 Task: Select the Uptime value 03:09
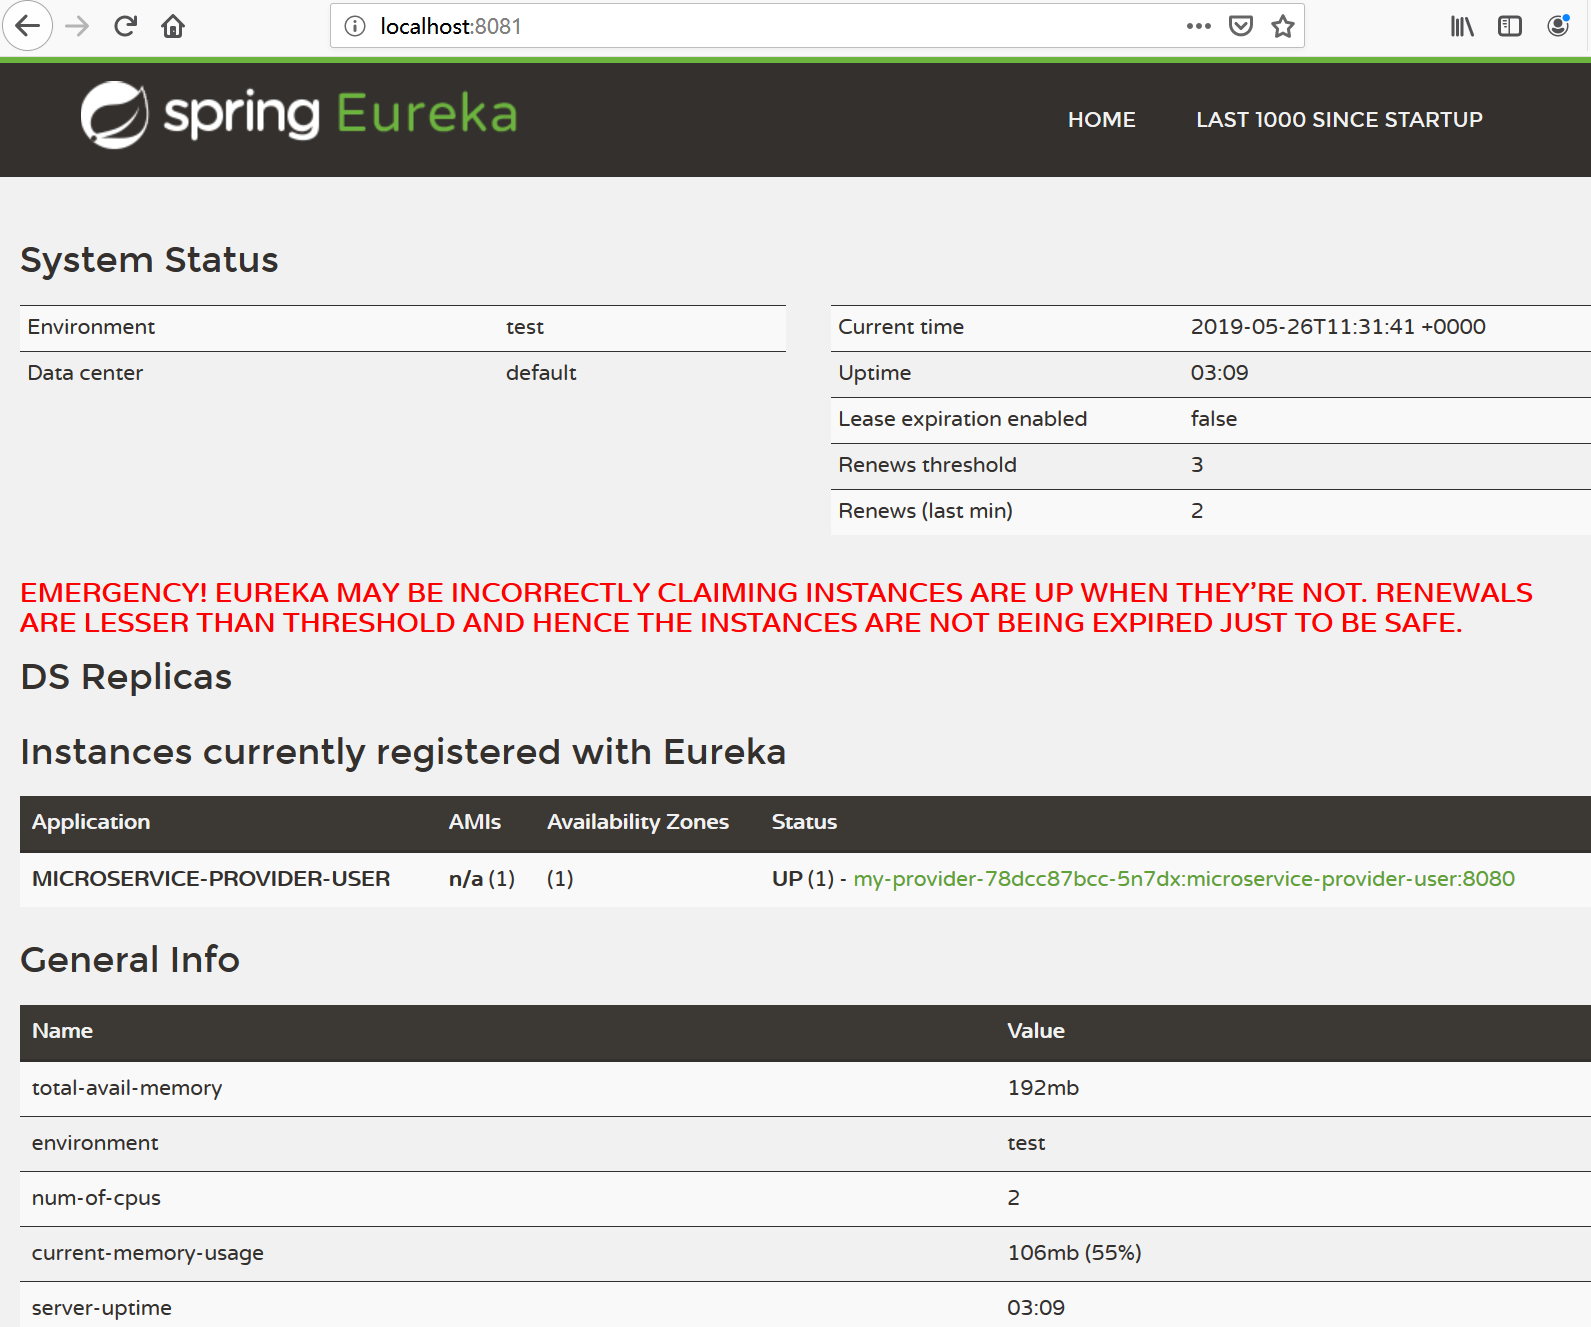click(x=1219, y=373)
